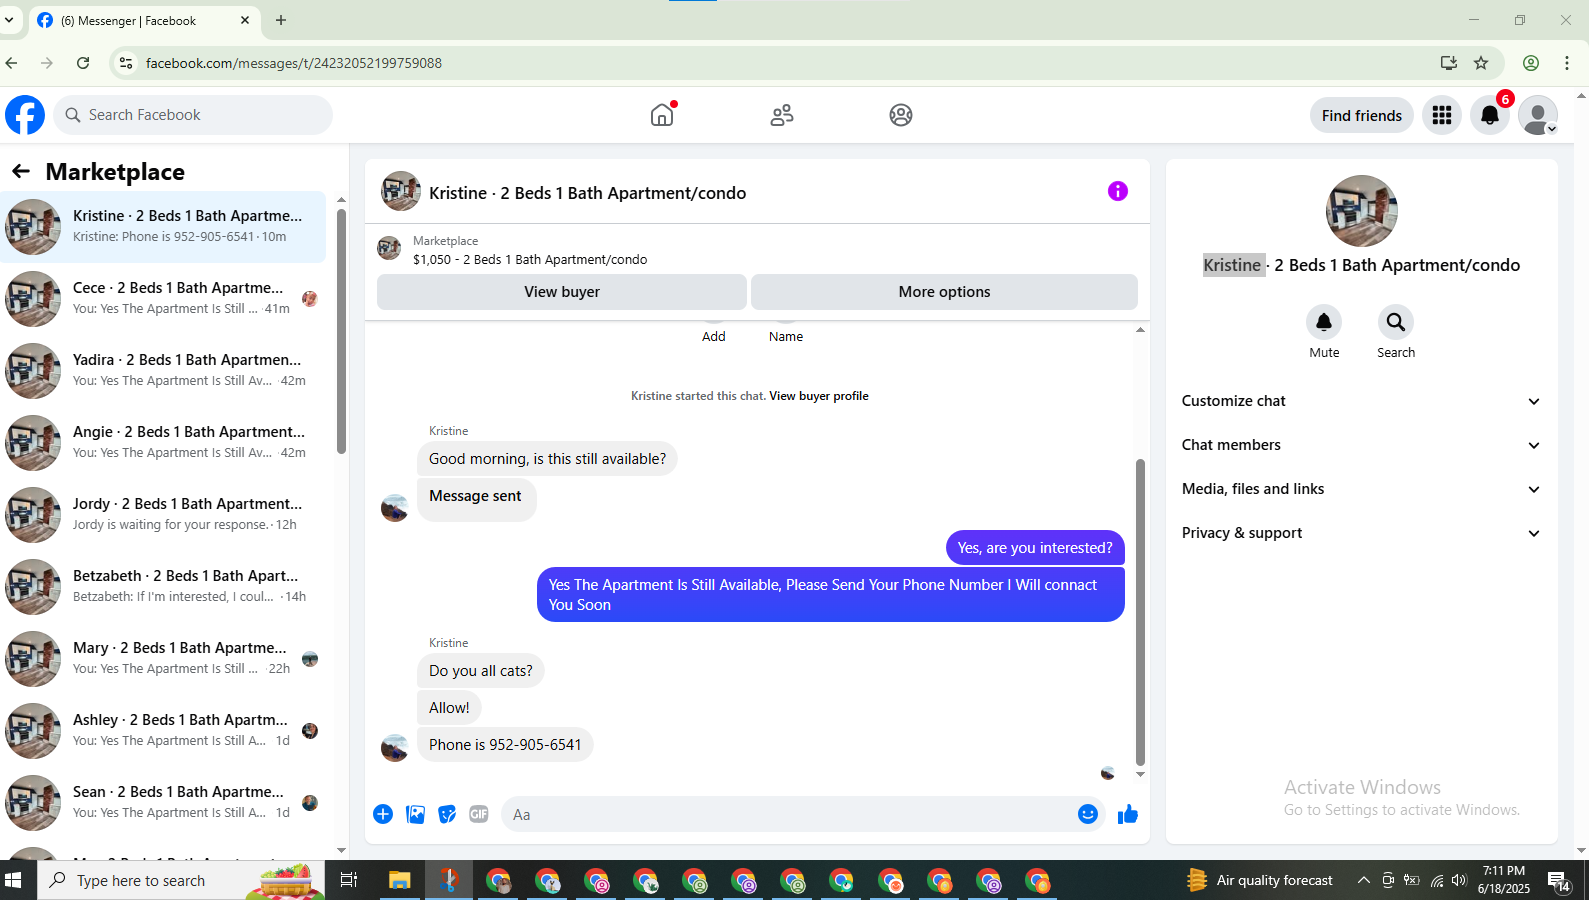1589x900 pixels.
Task: Click the Facebook logo
Action: [x=25, y=115]
